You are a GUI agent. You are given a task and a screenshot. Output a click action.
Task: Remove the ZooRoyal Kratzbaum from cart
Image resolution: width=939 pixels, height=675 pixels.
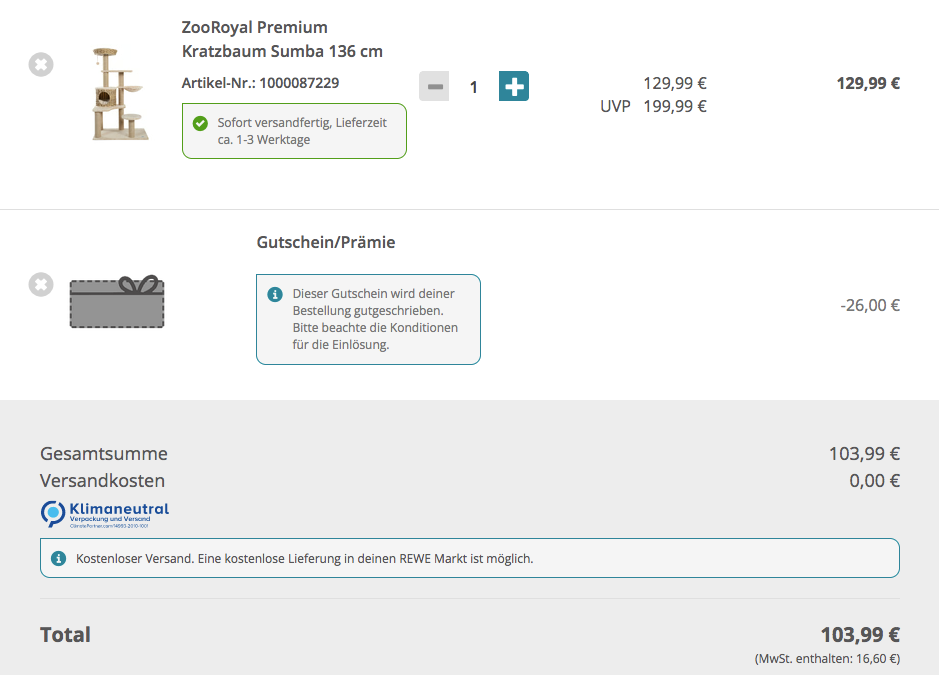click(x=41, y=64)
